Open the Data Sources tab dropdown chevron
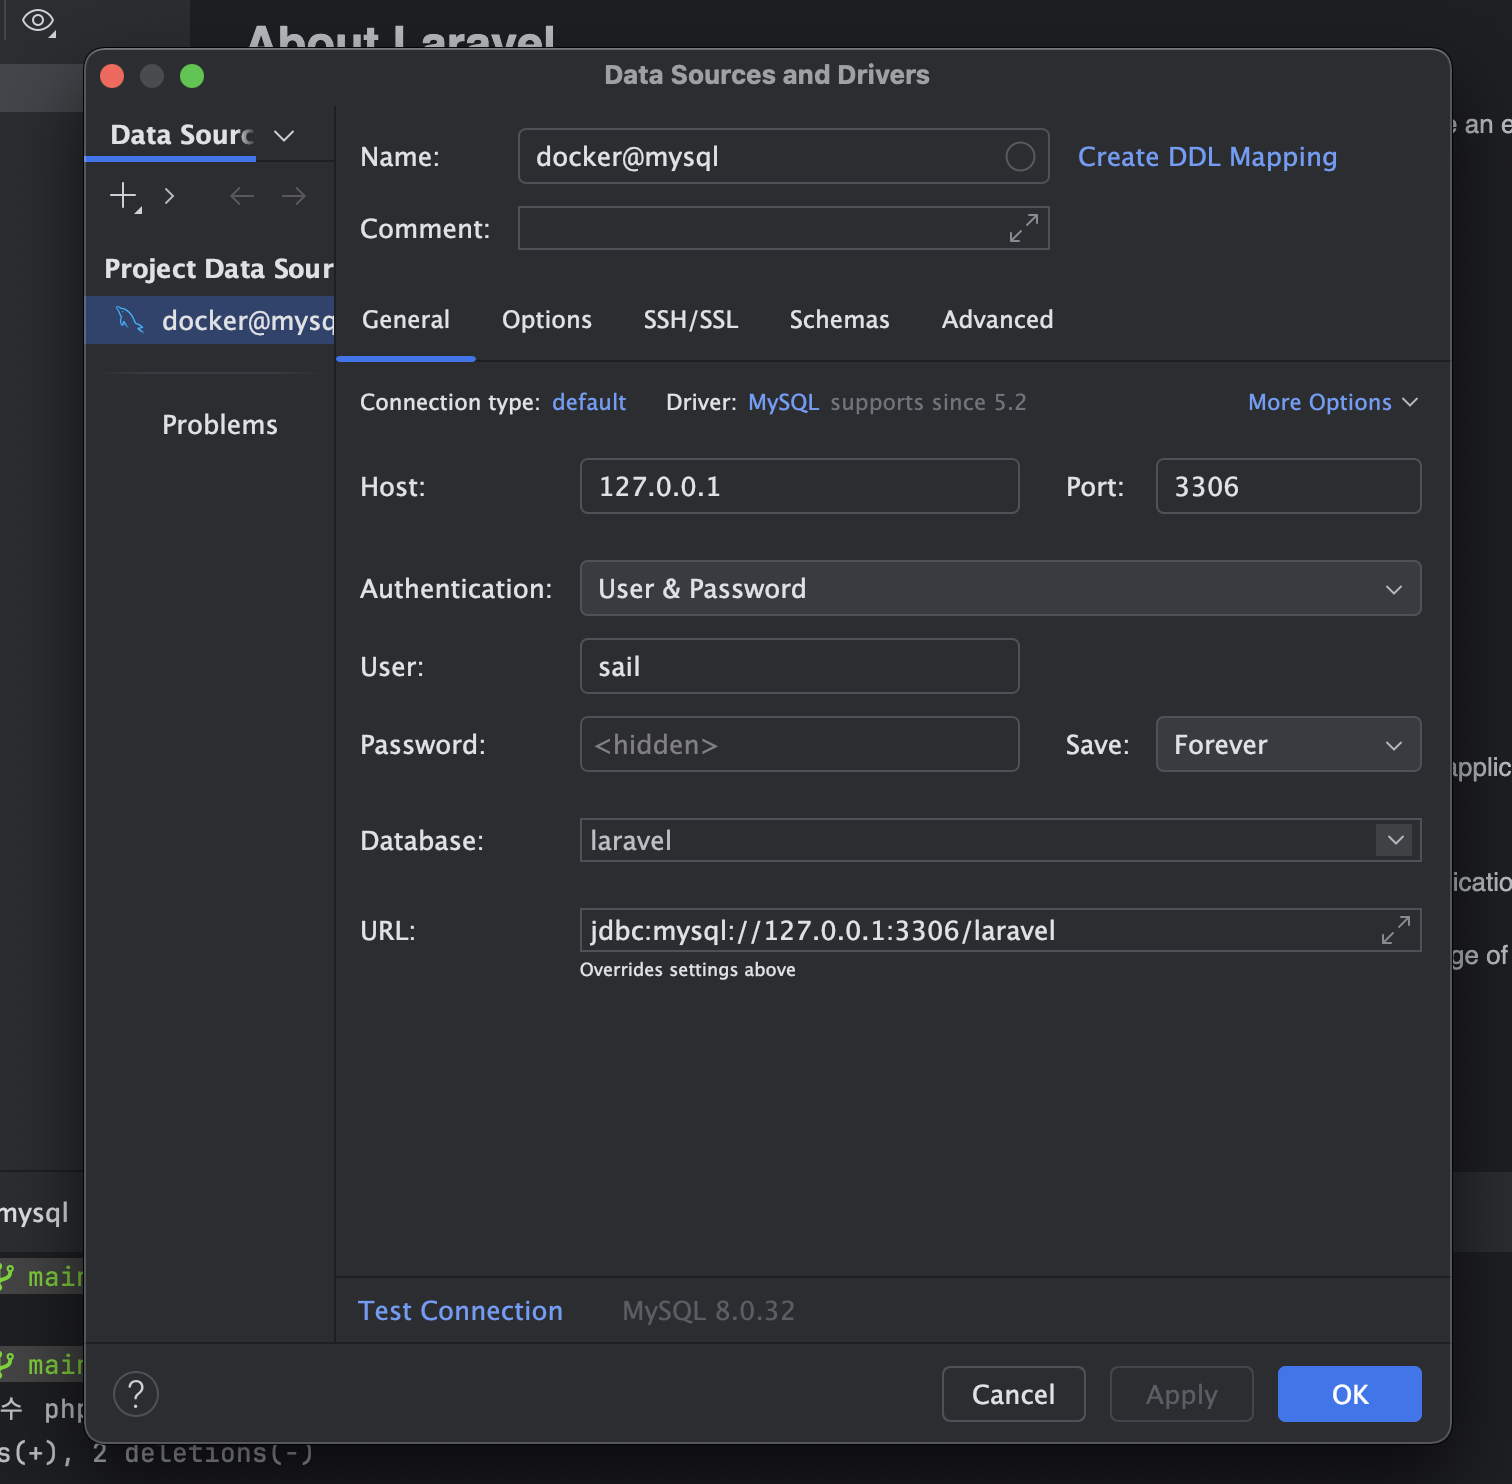 [x=284, y=135]
